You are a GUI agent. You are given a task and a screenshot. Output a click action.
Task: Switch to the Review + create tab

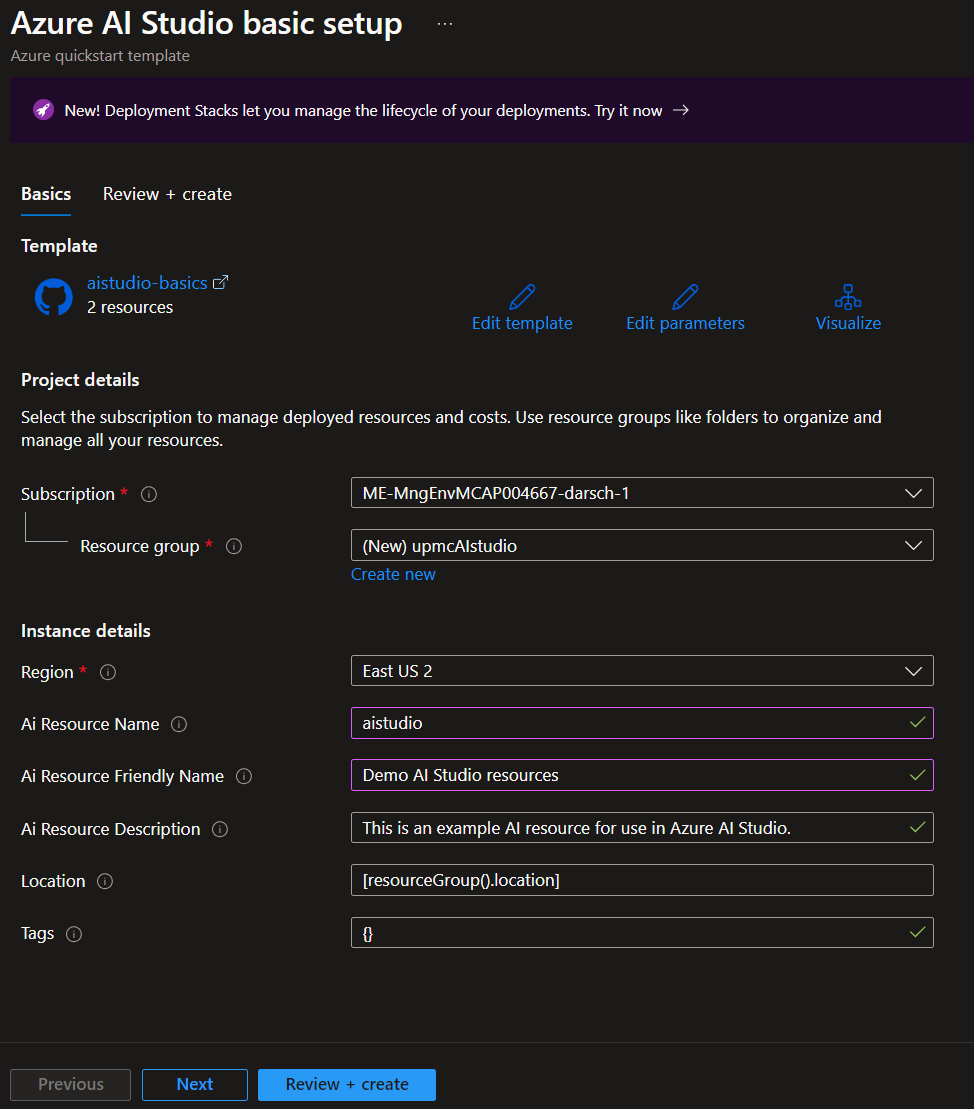(167, 194)
